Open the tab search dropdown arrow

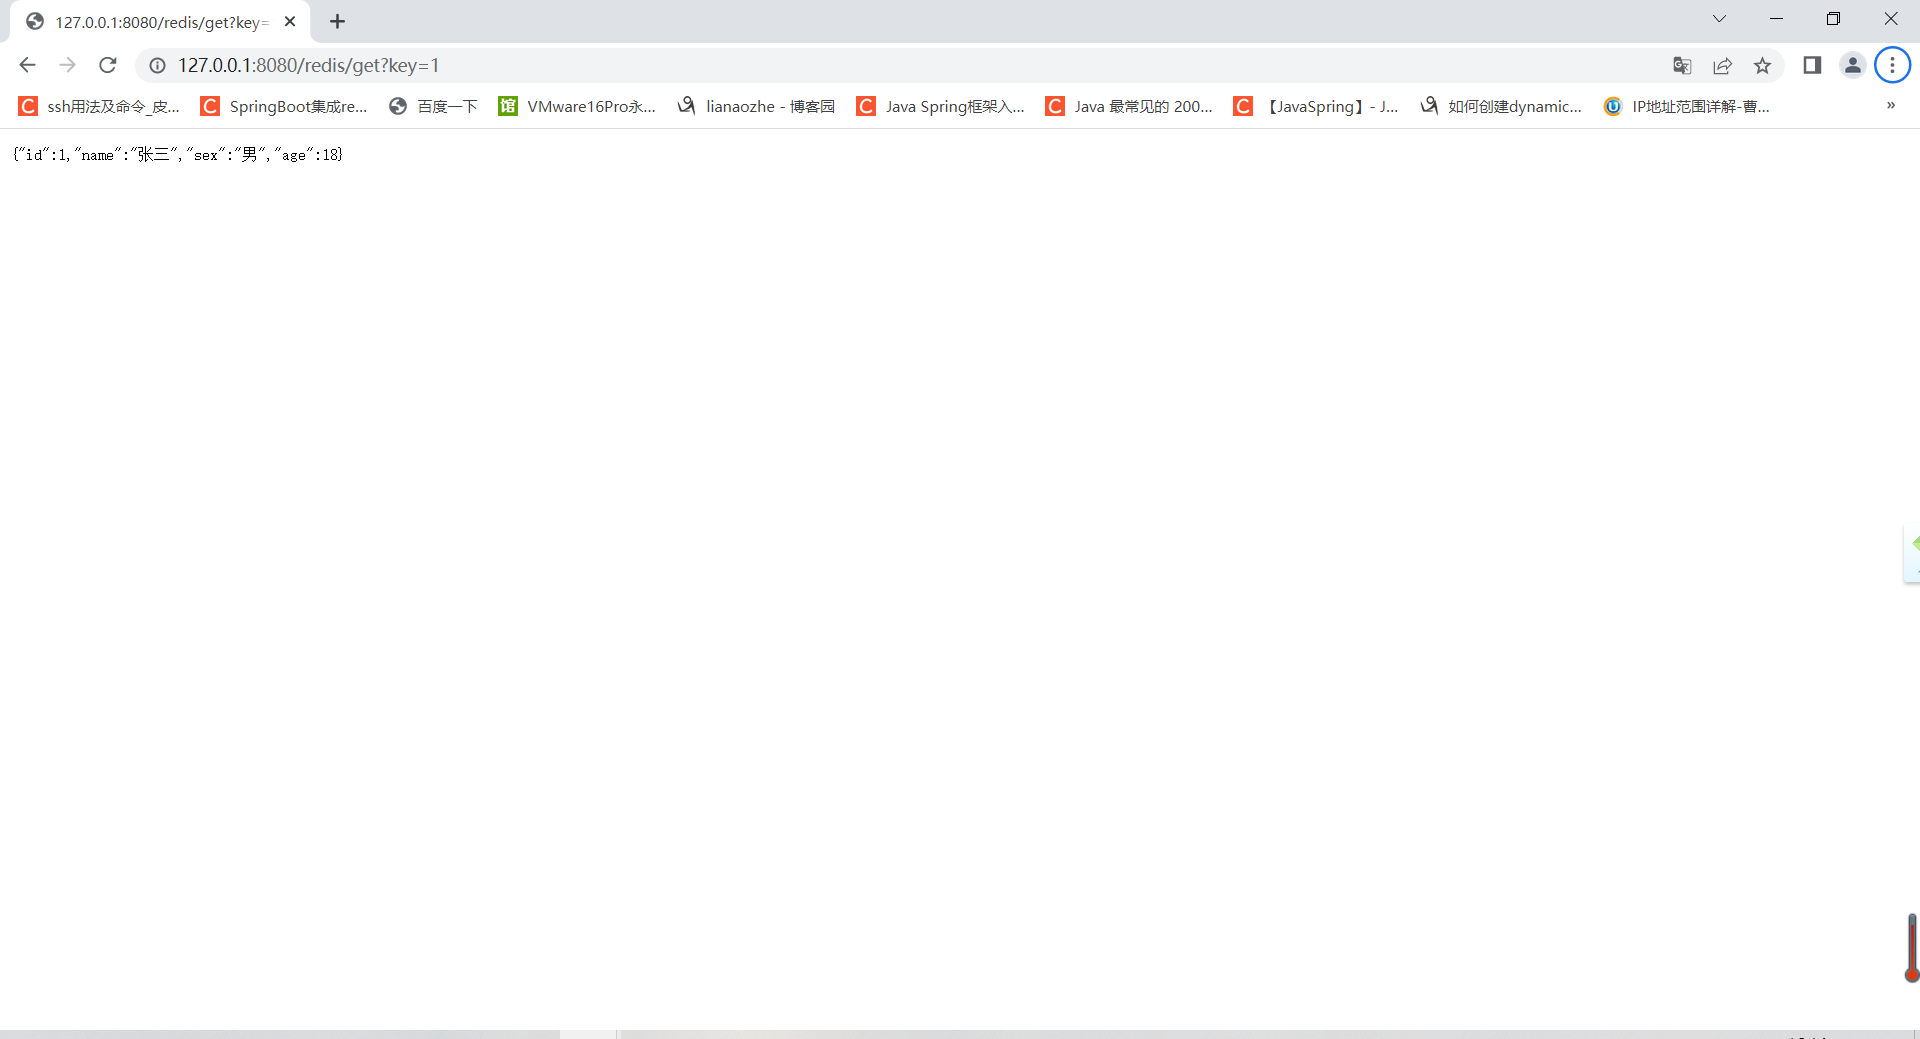pos(1720,19)
